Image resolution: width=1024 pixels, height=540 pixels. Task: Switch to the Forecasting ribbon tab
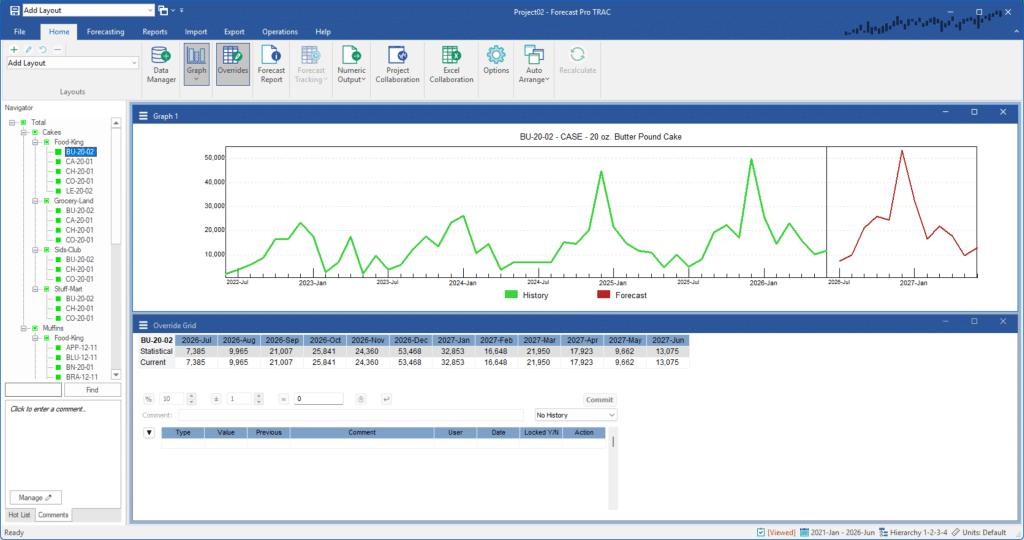[x=105, y=32]
